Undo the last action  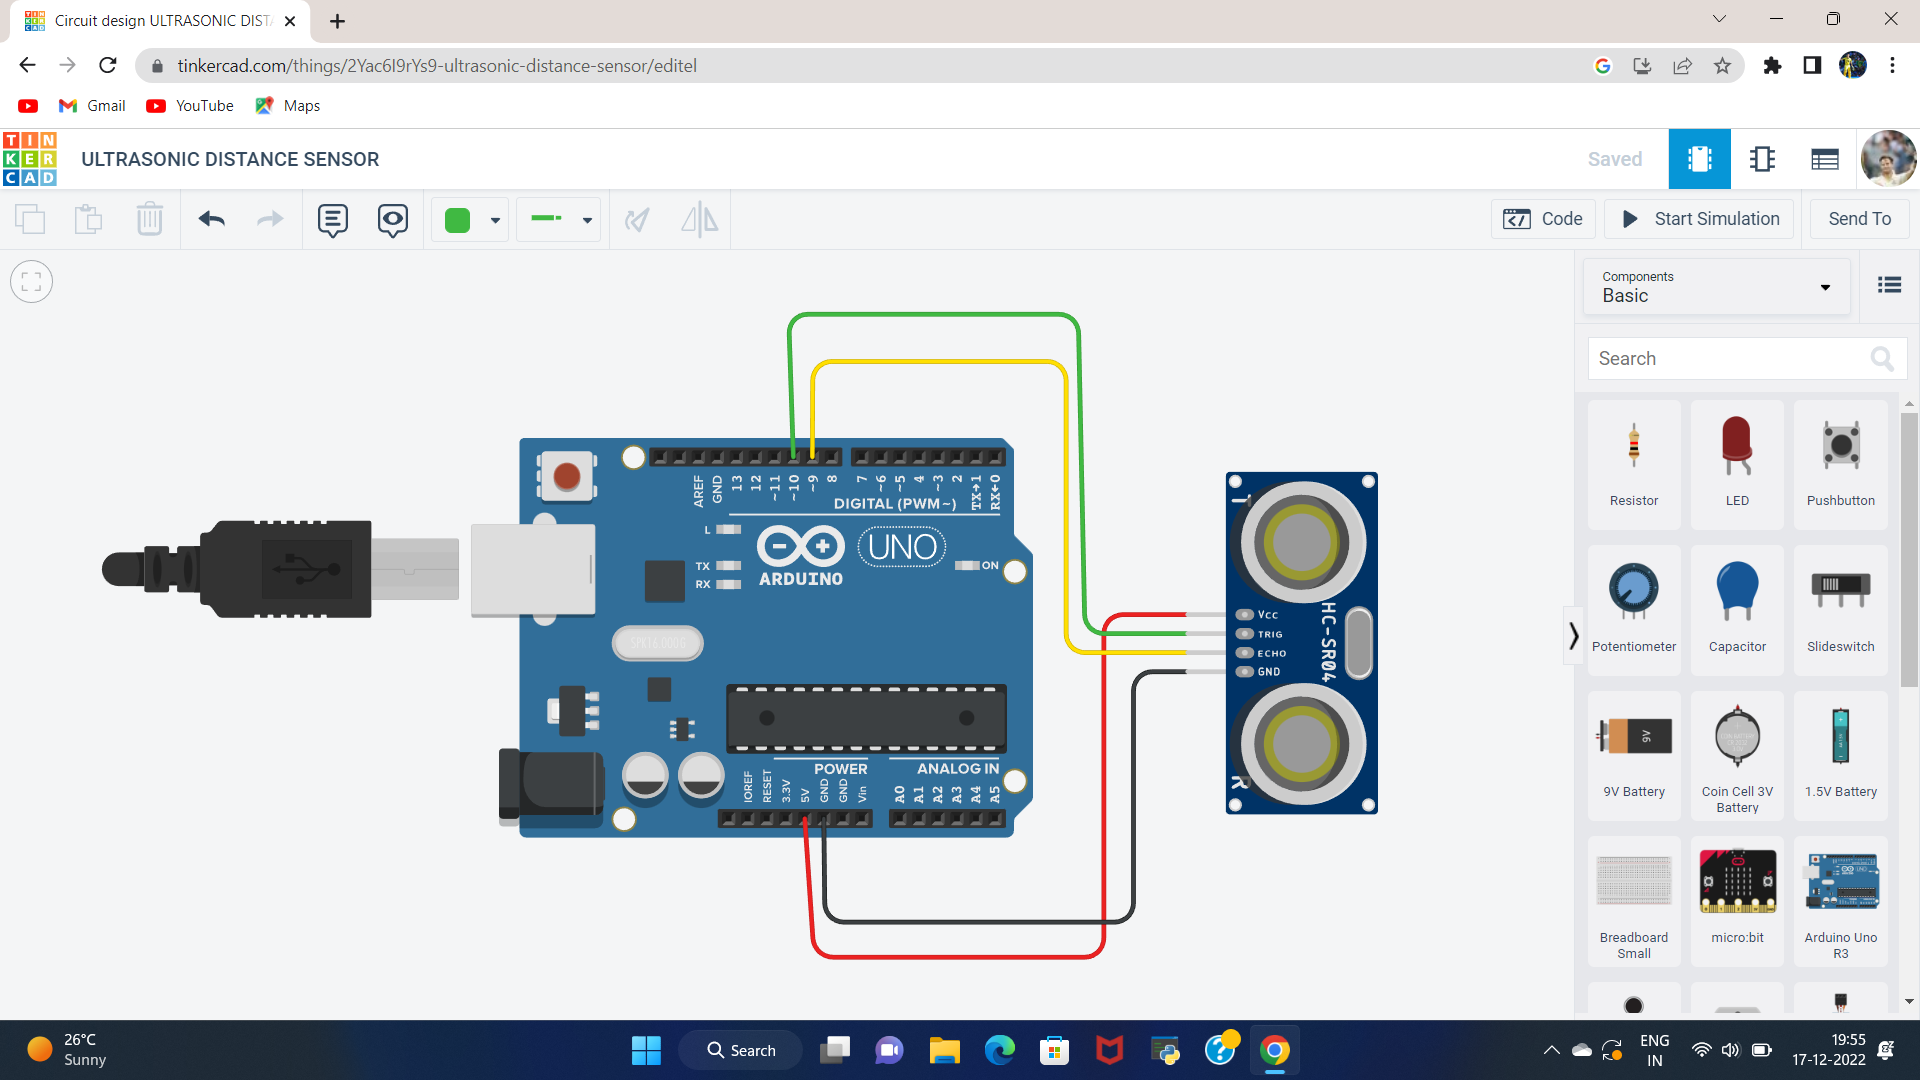click(211, 219)
